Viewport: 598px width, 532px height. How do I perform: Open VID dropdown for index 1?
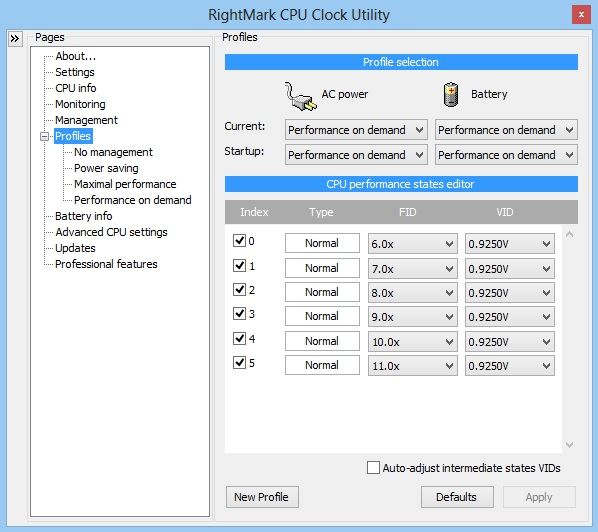(x=510, y=269)
